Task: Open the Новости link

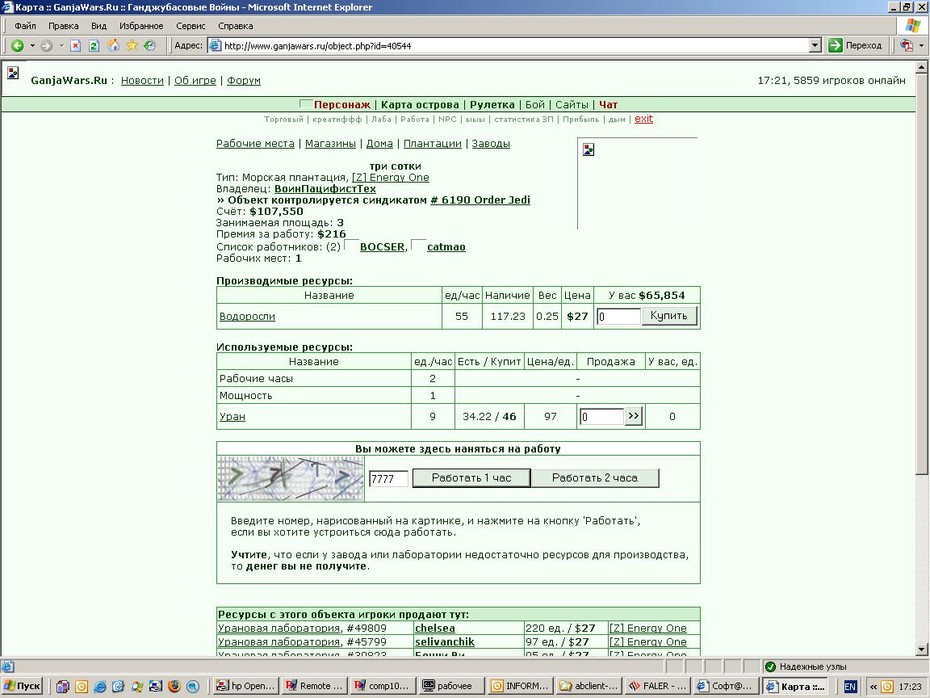Action: 142,81
